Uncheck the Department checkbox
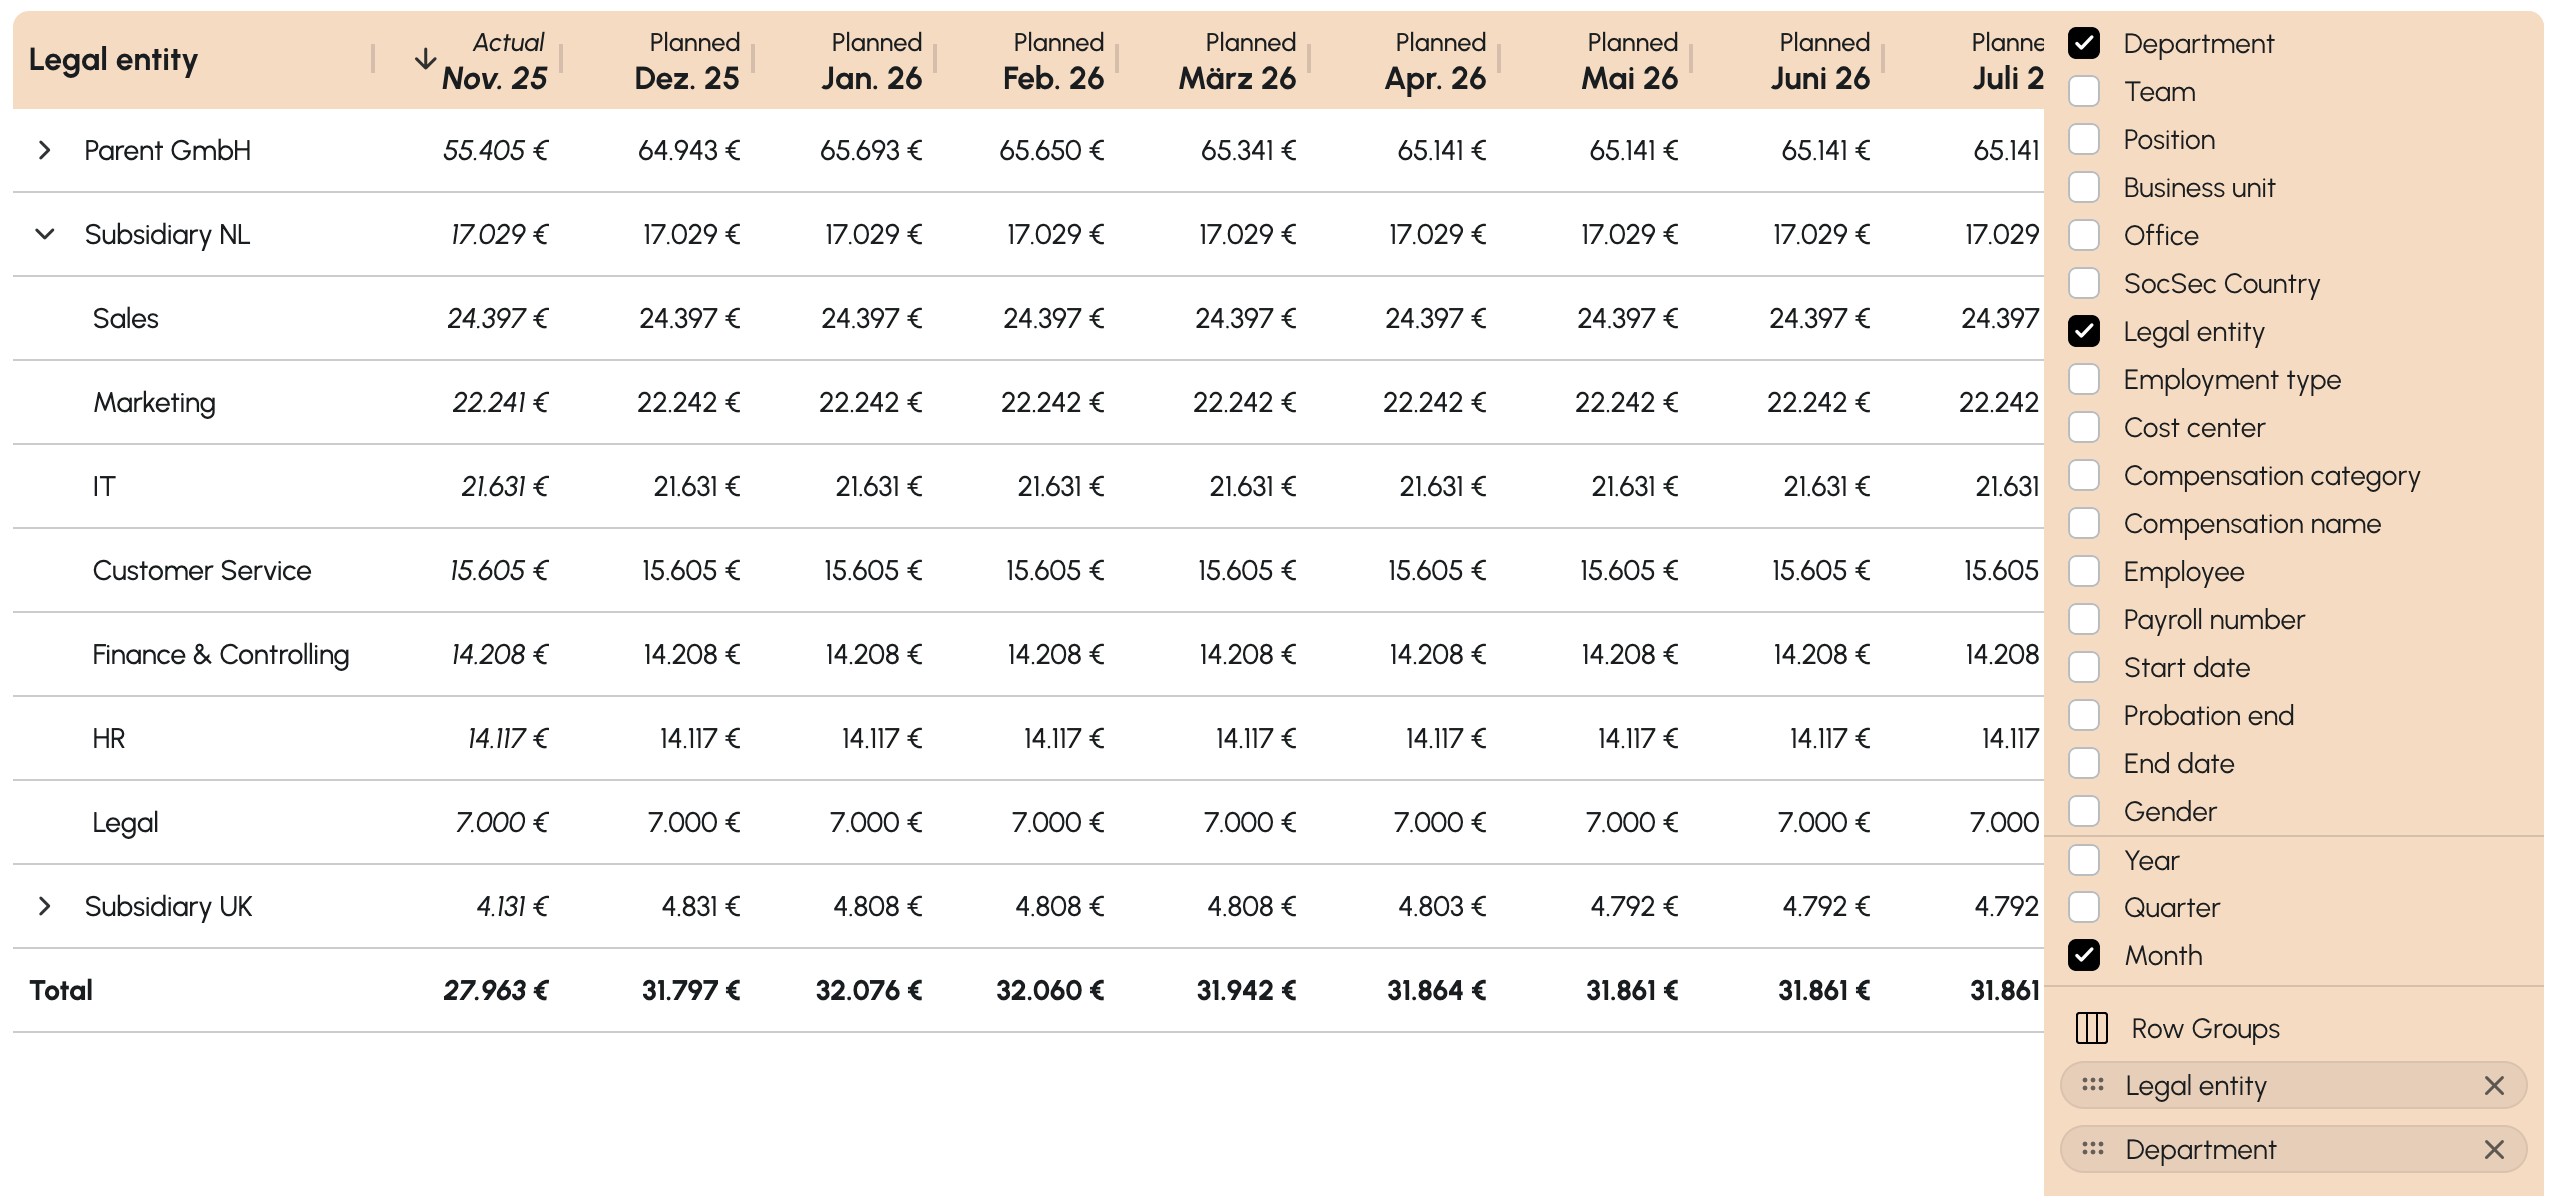Image resolution: width=2558 pixels, height=1196 pixels. (x=2084, y=43)
